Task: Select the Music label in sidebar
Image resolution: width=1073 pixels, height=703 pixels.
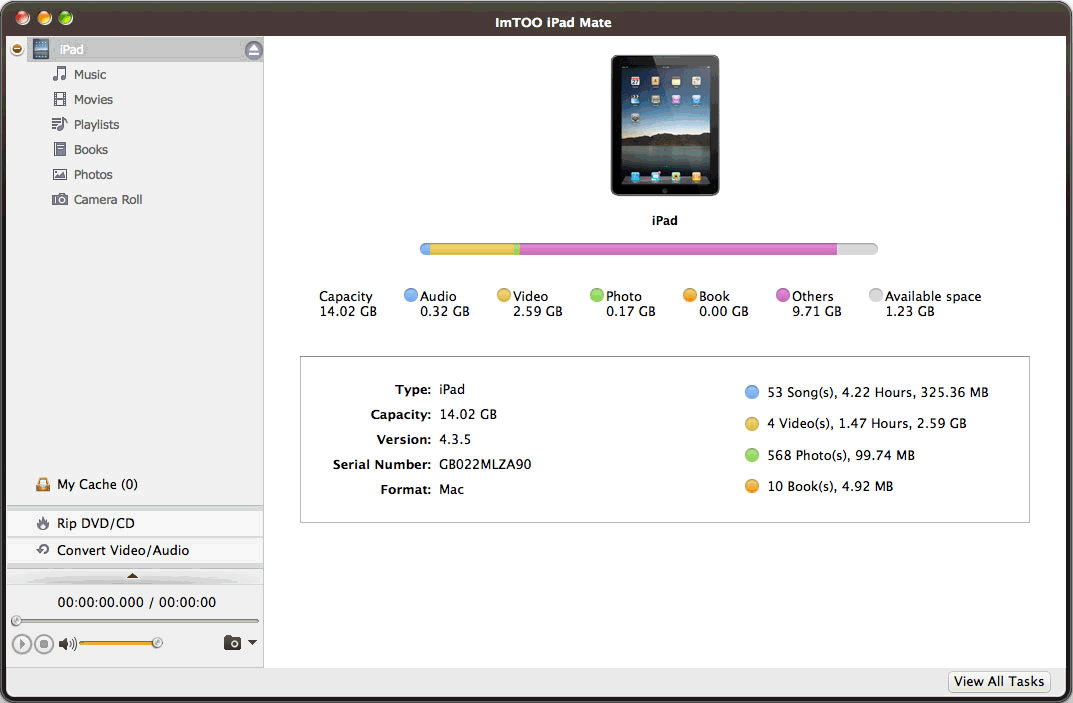Action: pyautogui.click(x=90, y=75)
